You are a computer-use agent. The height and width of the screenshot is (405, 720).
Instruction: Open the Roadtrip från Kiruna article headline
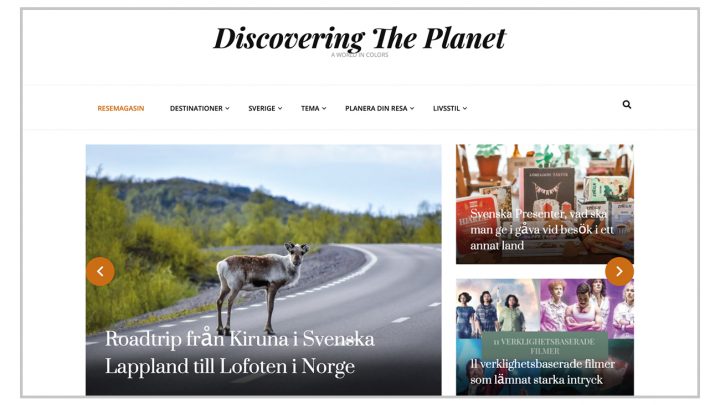tap(240, 353)
